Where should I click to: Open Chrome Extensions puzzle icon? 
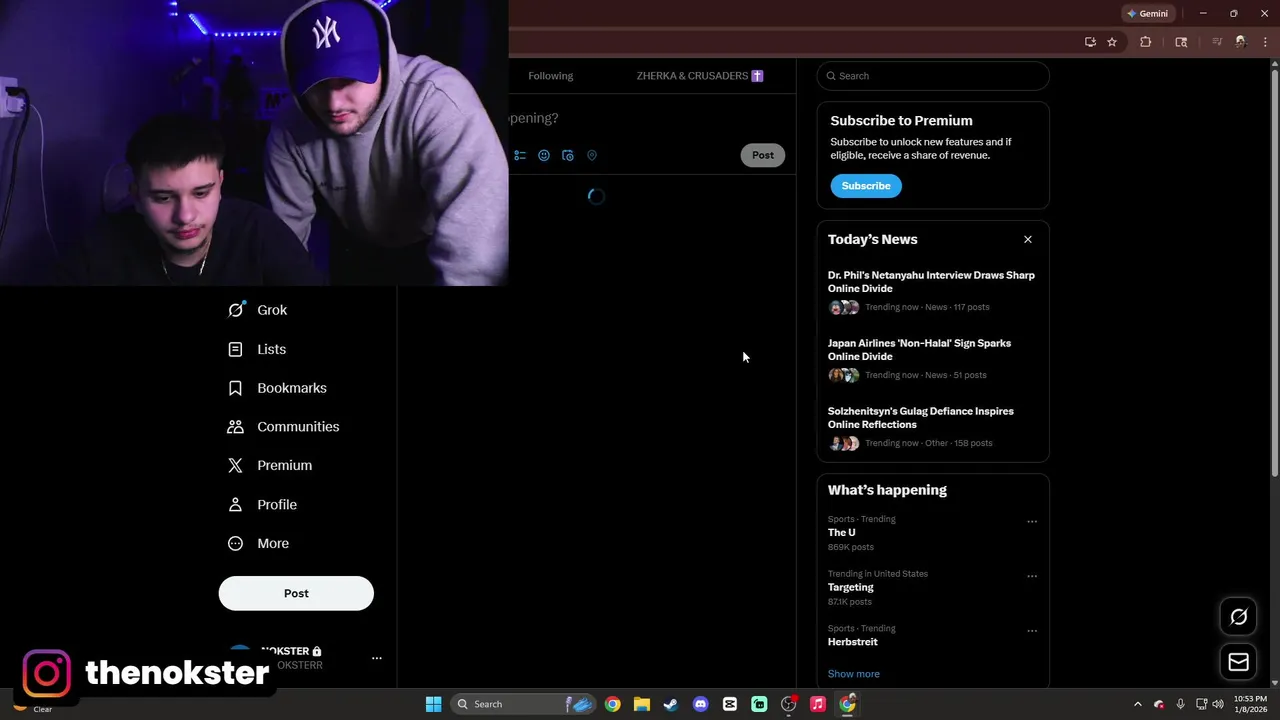(1146, 42)
